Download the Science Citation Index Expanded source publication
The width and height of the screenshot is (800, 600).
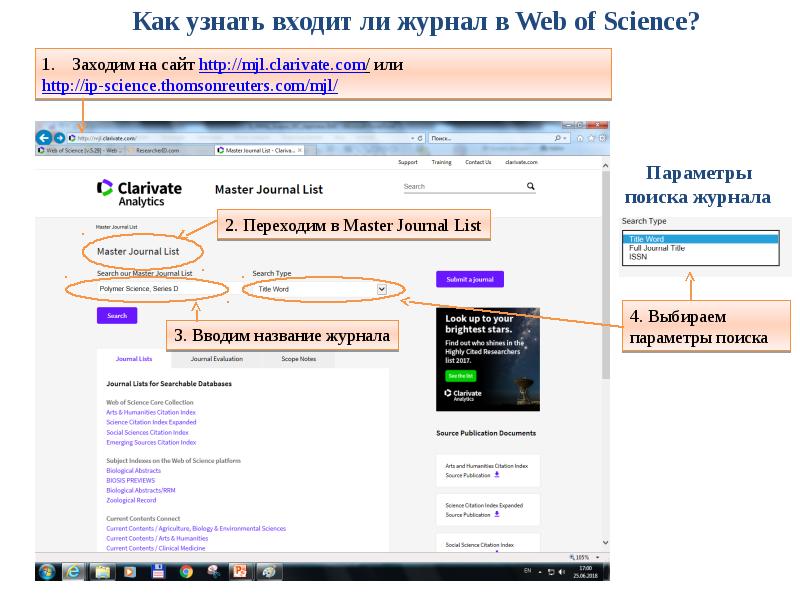[x=498, y=515]
